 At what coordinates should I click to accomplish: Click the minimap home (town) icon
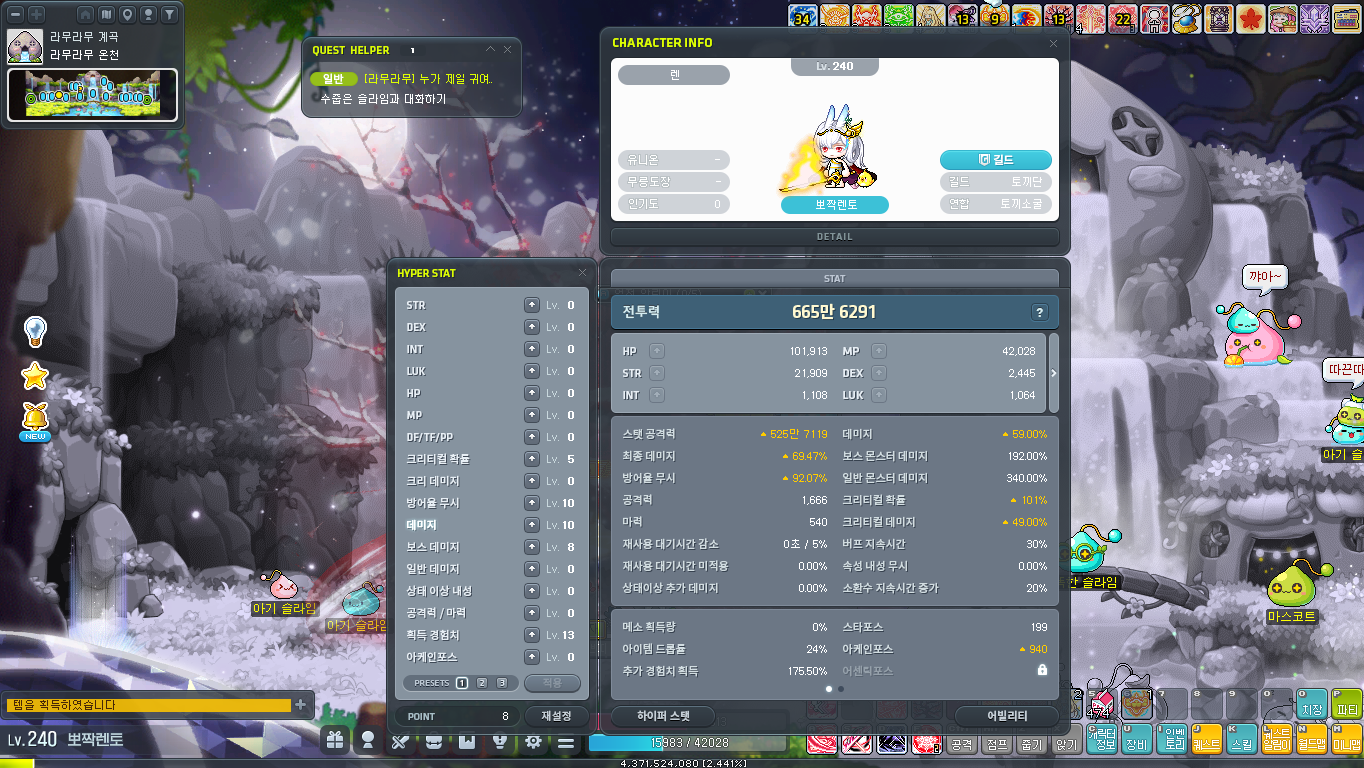[85, 15]
